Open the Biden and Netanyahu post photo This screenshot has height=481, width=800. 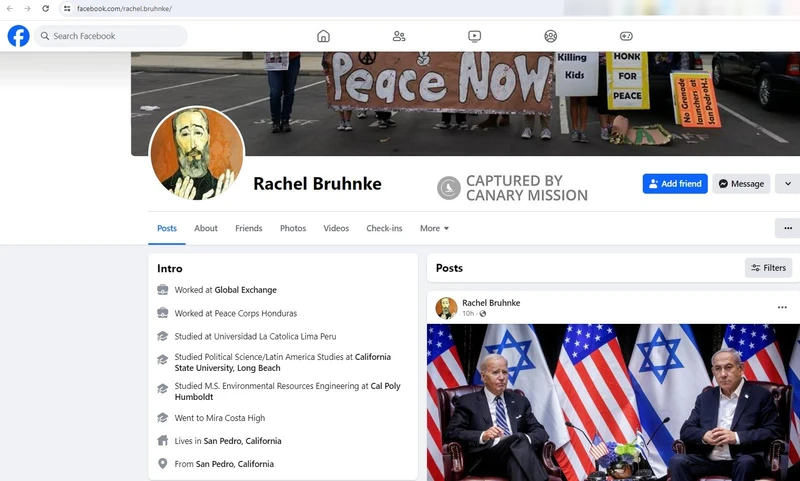(x=613, y=402)
